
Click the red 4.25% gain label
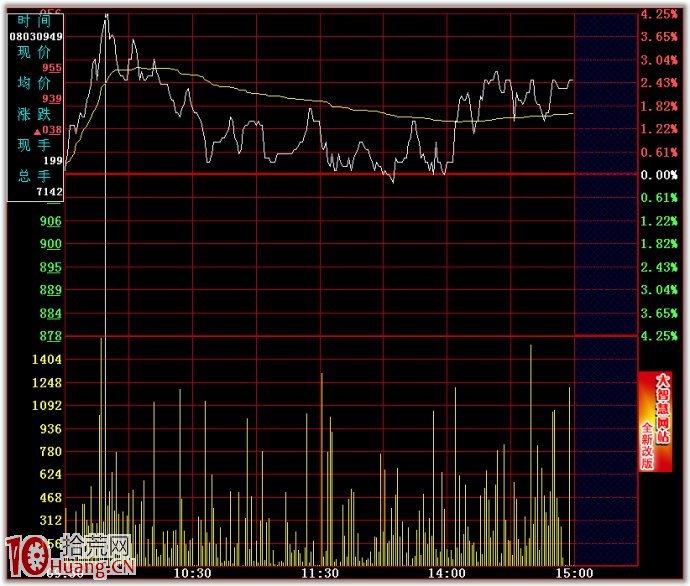659,14
